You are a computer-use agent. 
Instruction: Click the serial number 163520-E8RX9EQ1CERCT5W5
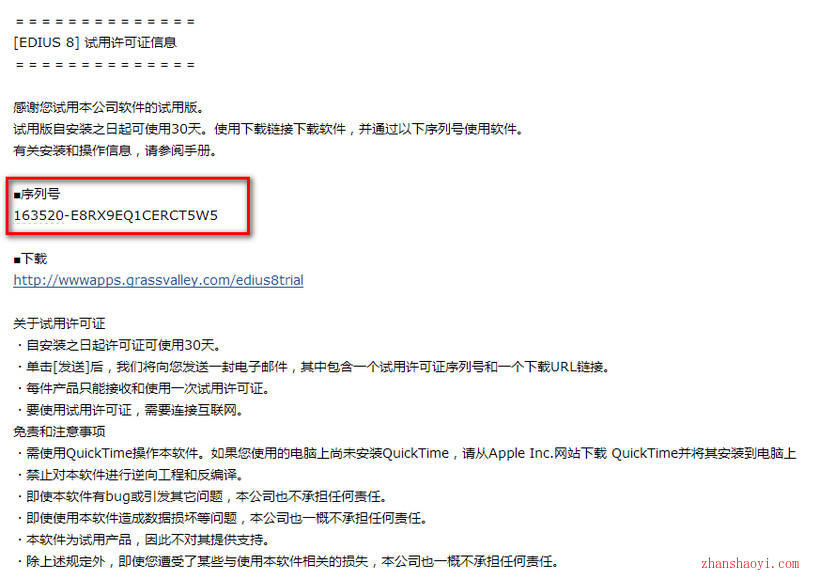(116, 215)
